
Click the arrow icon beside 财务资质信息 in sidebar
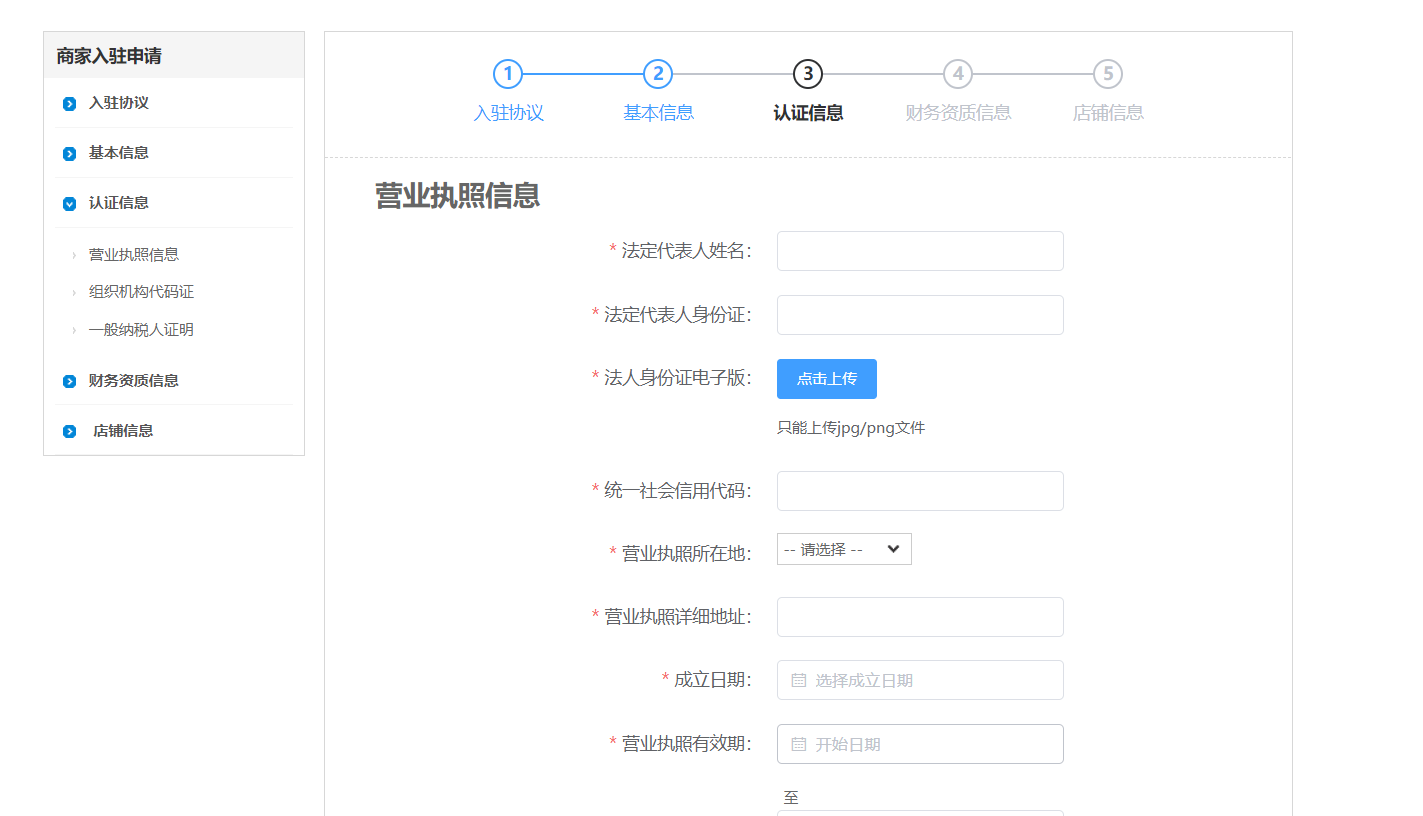(69, 382)
